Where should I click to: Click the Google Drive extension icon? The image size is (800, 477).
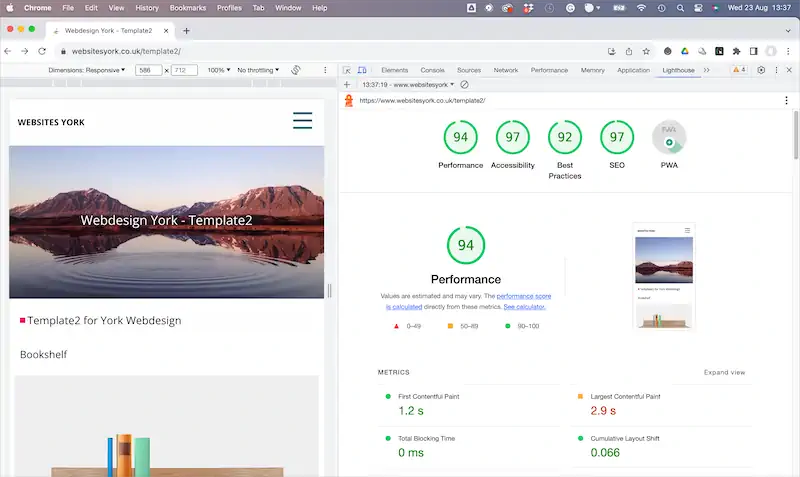coord(685,51)
